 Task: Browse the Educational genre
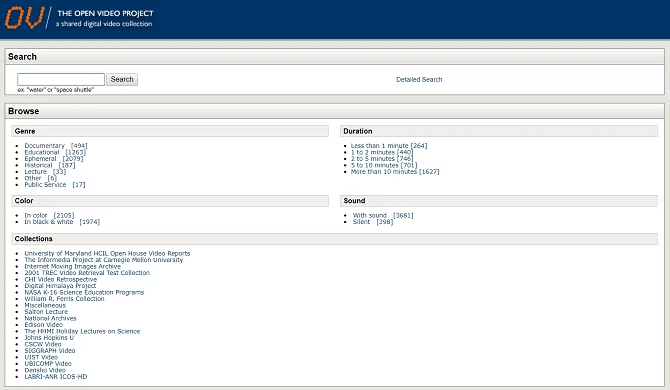pyautogui.click(x=42, y=152)
